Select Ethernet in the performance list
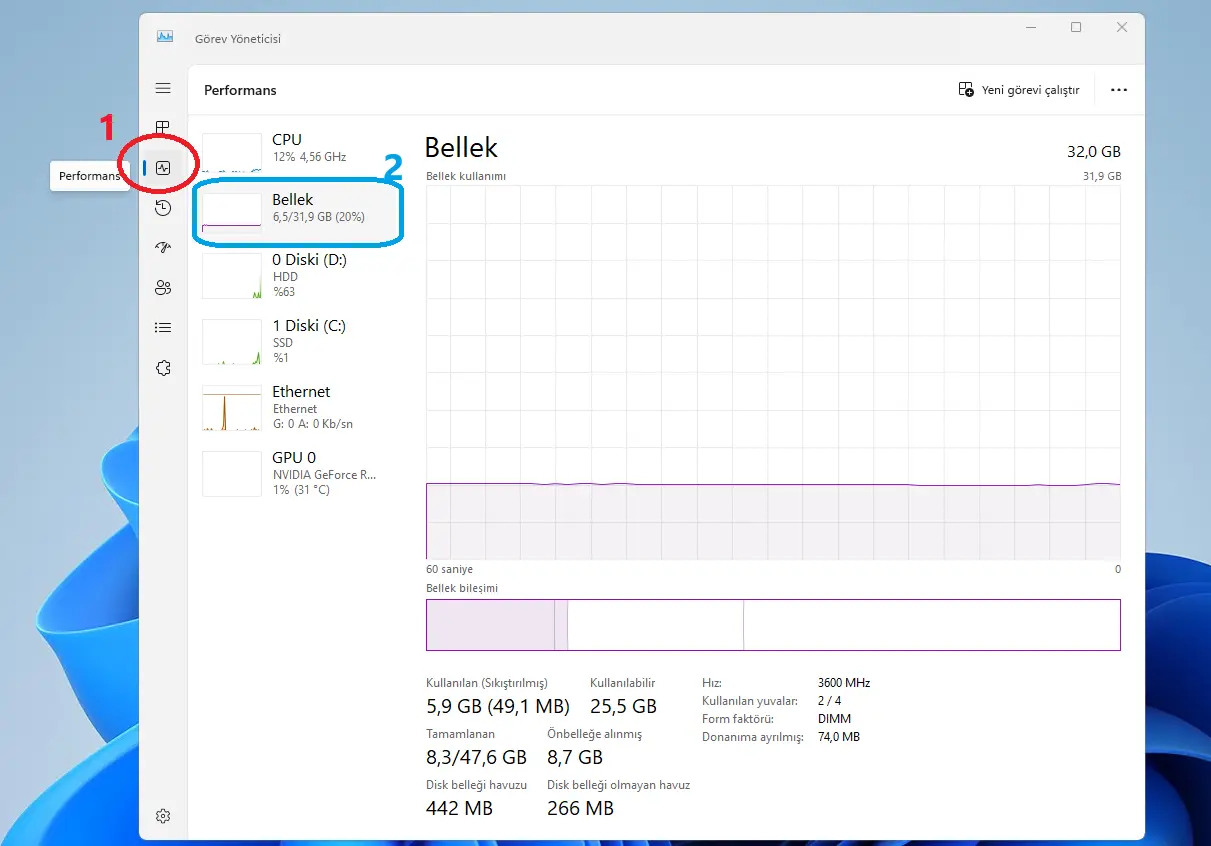 [300, 407]
